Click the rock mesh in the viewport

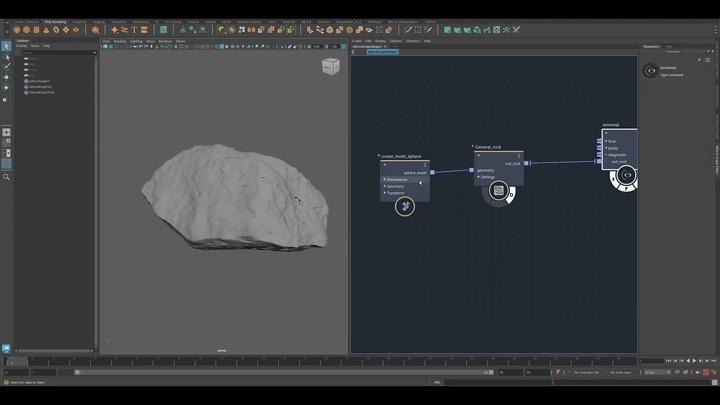pos(235,197)
